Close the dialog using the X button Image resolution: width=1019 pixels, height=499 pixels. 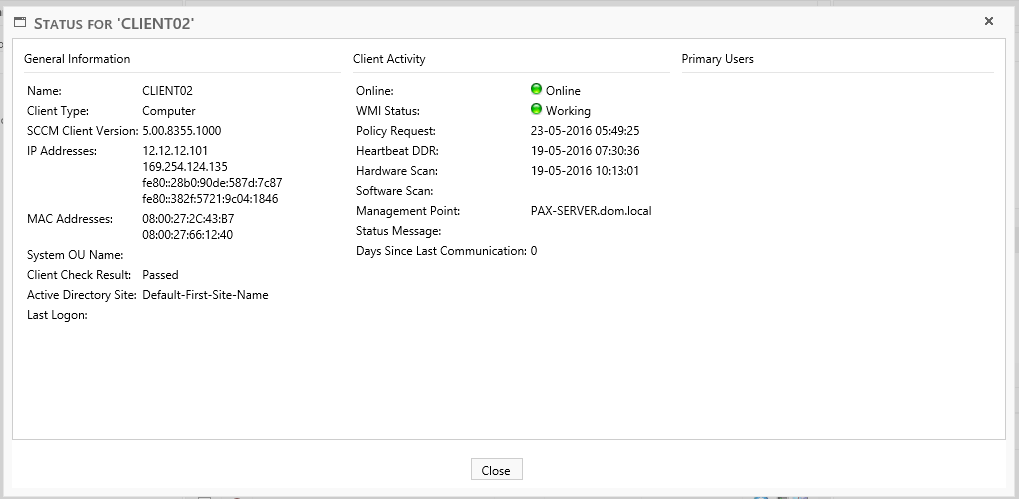point(988,21)
